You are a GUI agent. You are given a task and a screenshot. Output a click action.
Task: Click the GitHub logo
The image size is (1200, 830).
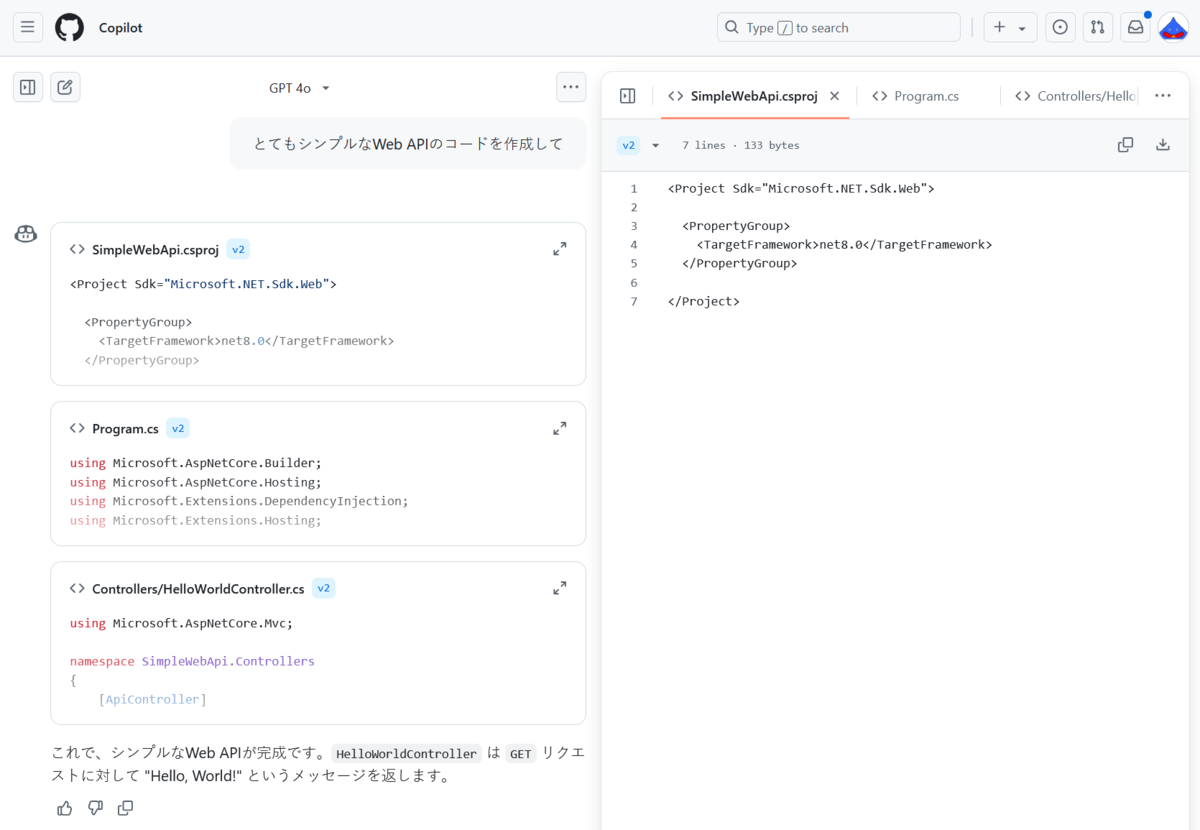pyautogui.click(x=69, y=27)
